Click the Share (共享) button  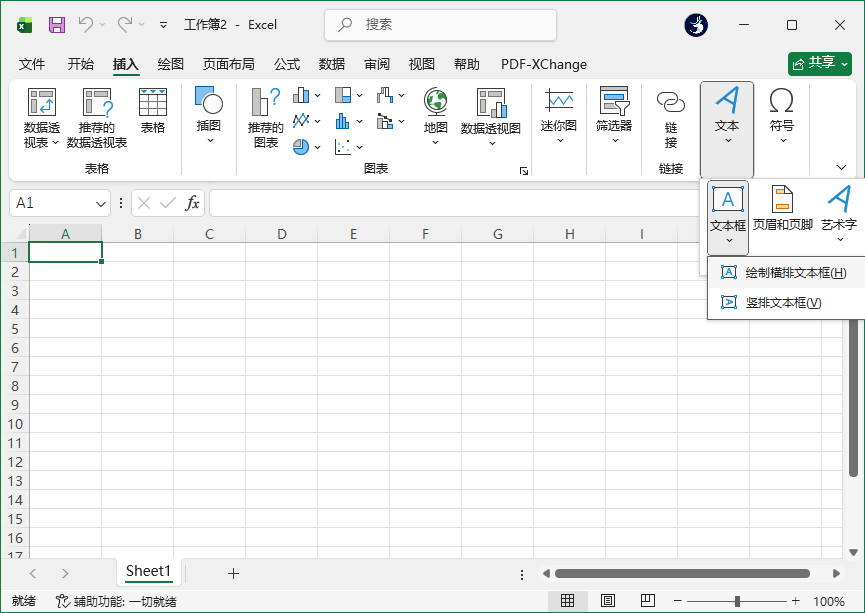(x=820, y=63)
